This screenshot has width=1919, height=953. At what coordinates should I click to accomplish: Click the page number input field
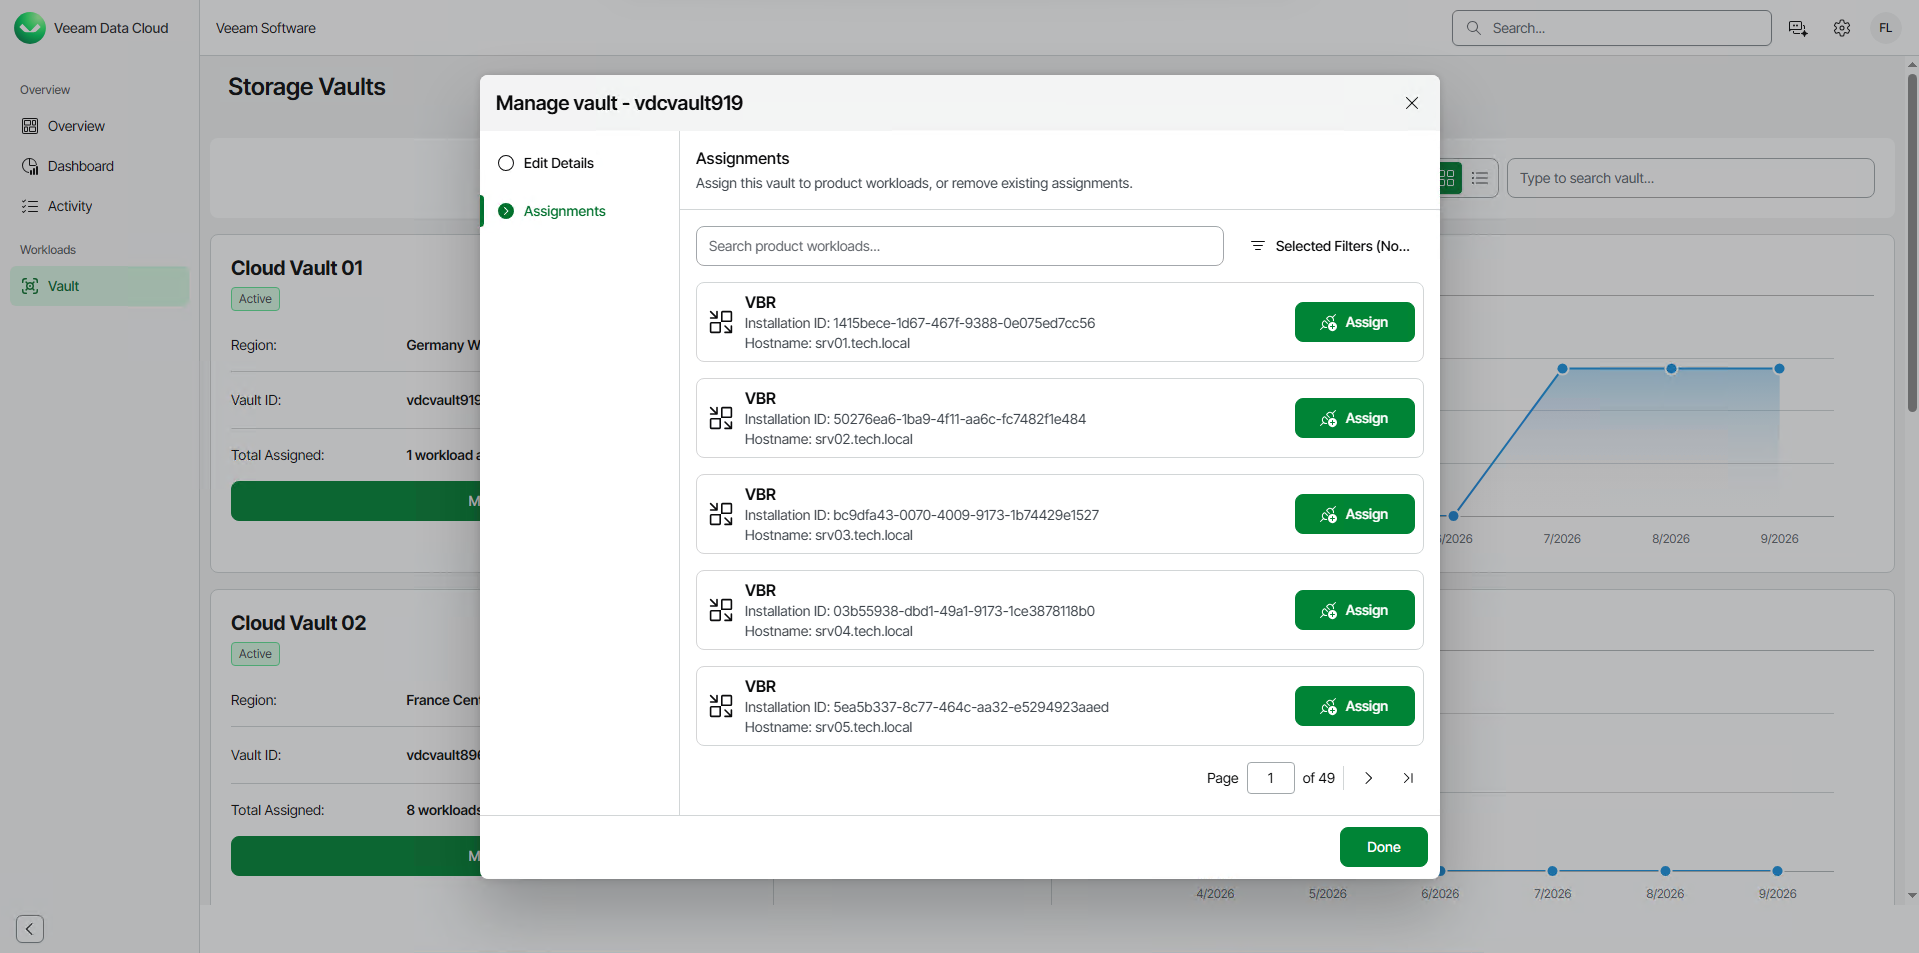point(1270,778)
